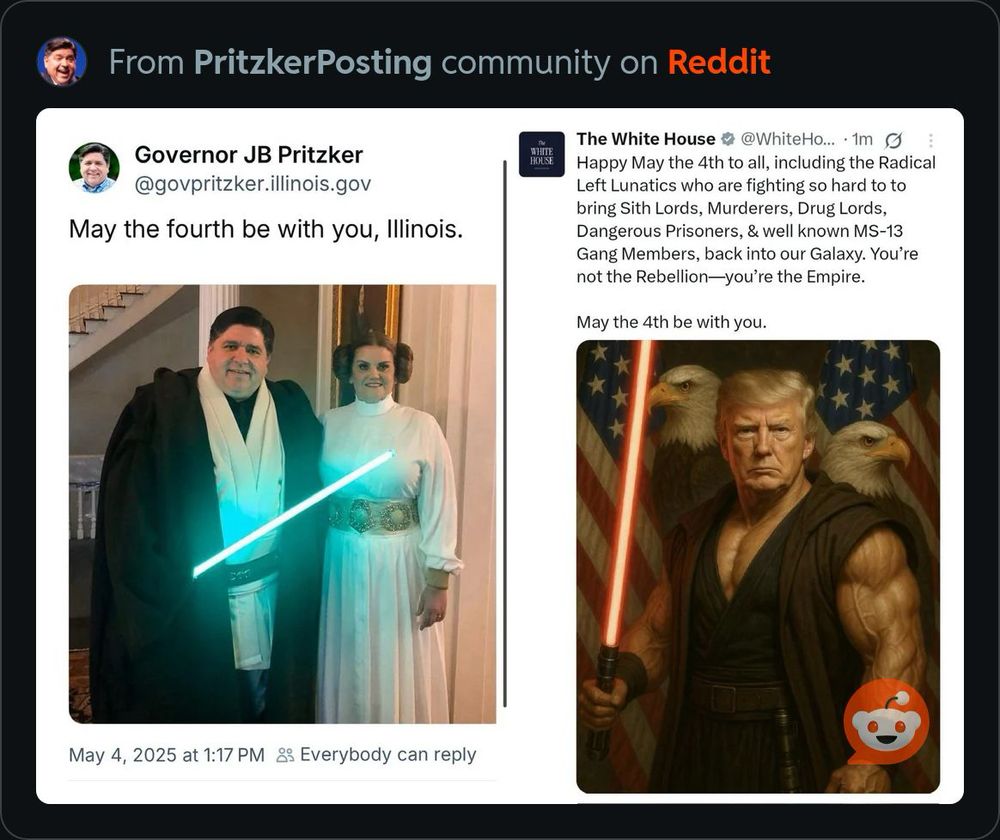
Task: Open the PritzkerPosting community link
Action: click(312, 63)
